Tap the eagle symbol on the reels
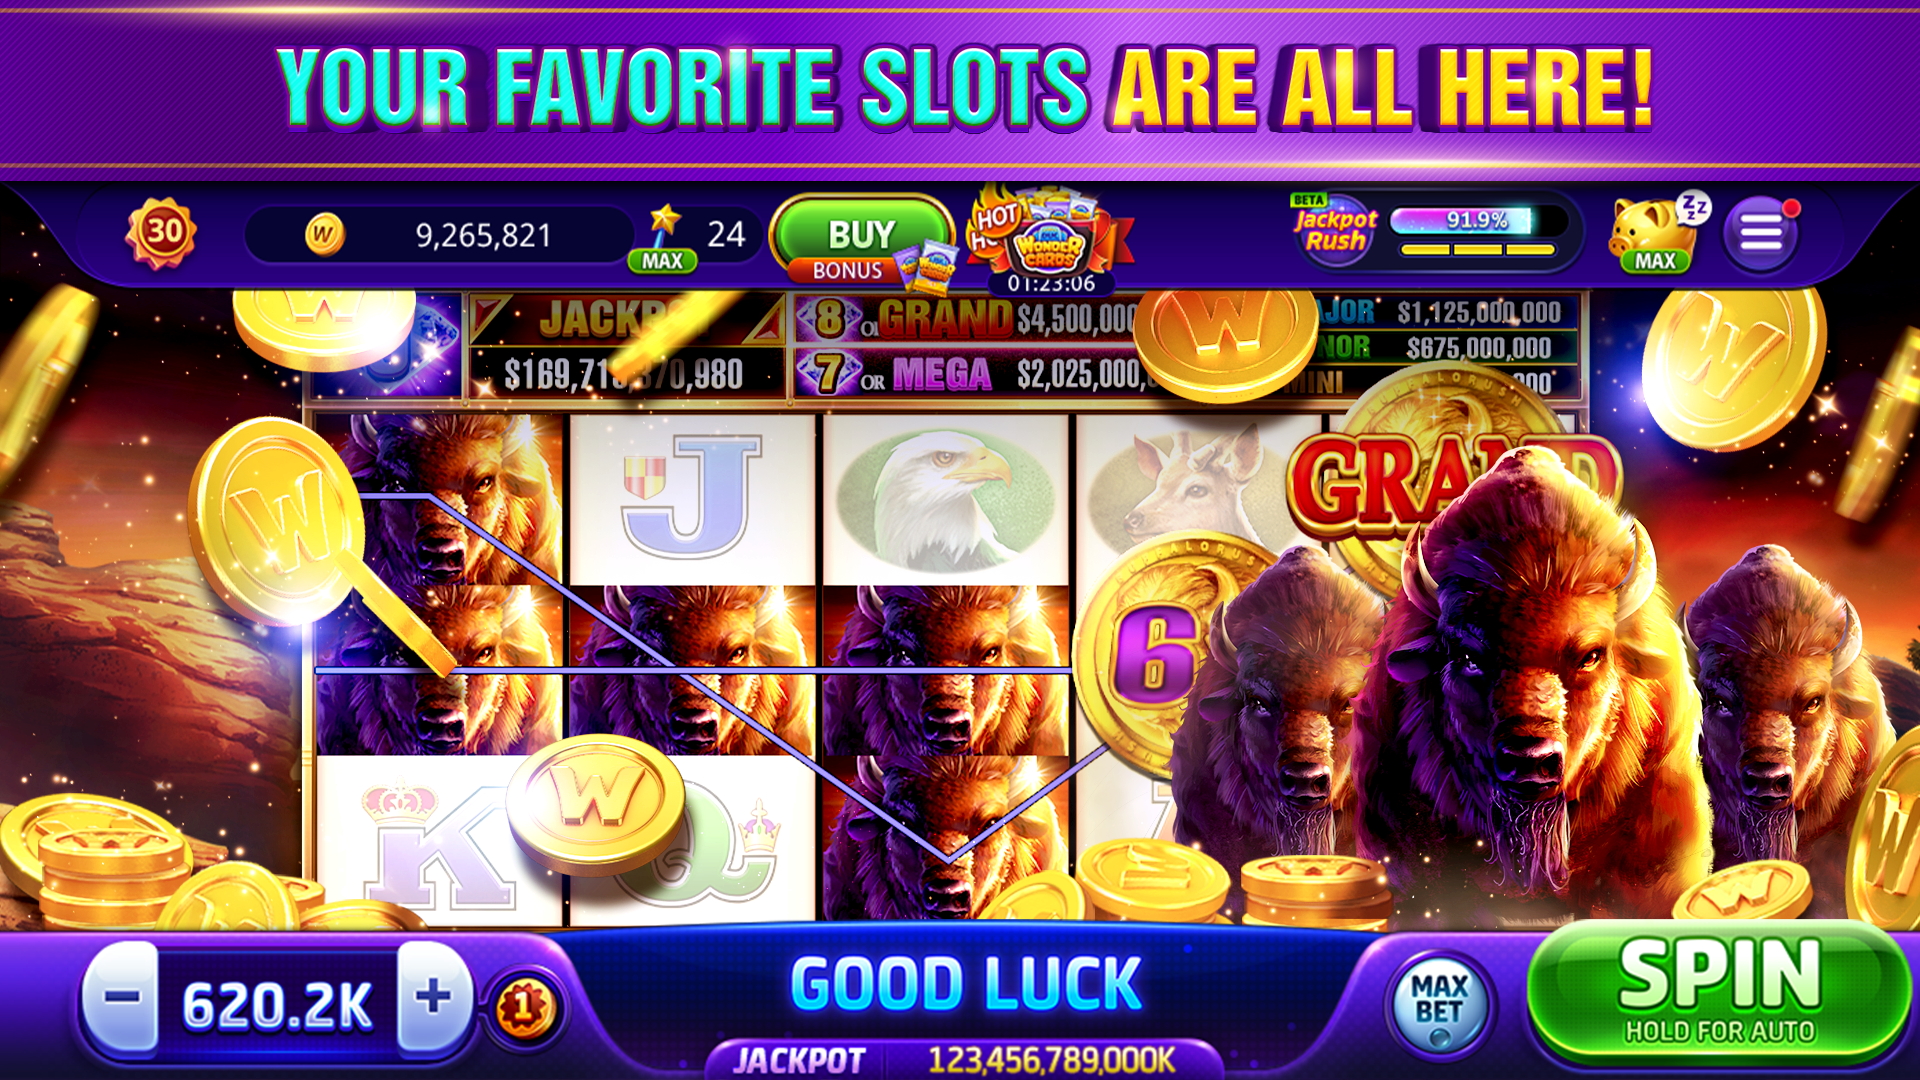1920x1080 pixels. click(x=946, y=500)
